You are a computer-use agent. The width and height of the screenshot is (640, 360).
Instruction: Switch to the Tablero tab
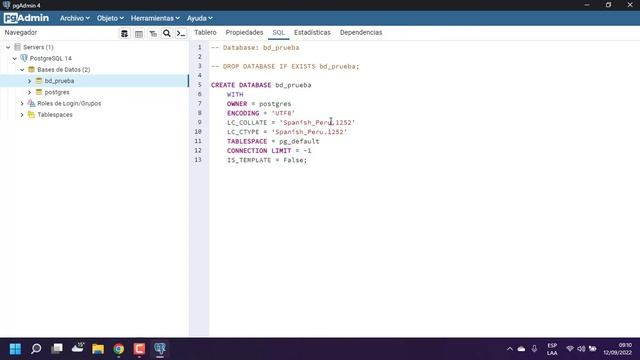tap(205, 33)
